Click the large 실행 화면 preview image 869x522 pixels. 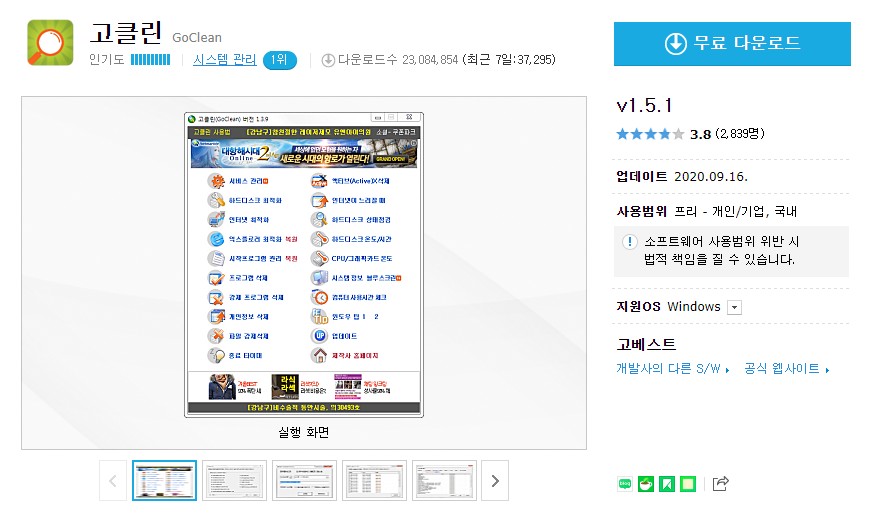(304, 265)
